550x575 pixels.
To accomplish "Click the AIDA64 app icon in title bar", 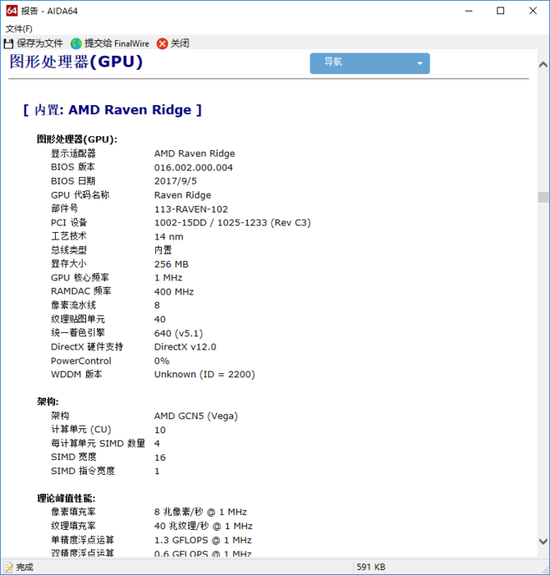I will pyautogui.click(x=12, y=11).
